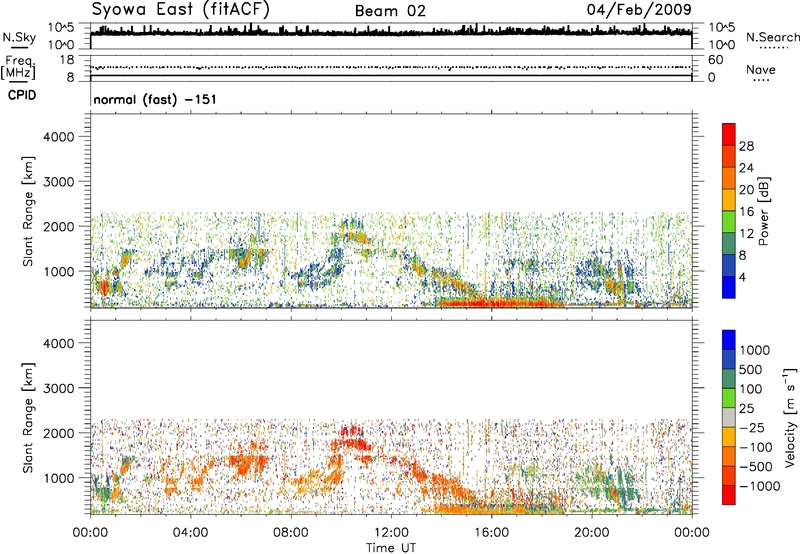800x554 pixels.
Task: Click the N.Sky noise trace in top panel
Action: [x=391, y=32]
